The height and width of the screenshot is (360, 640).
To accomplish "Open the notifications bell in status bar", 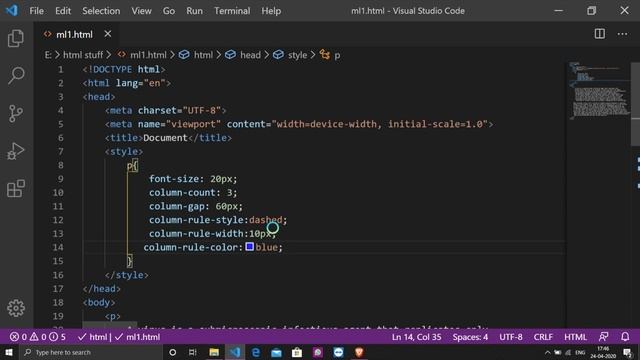I will click(x=625, y=337).
